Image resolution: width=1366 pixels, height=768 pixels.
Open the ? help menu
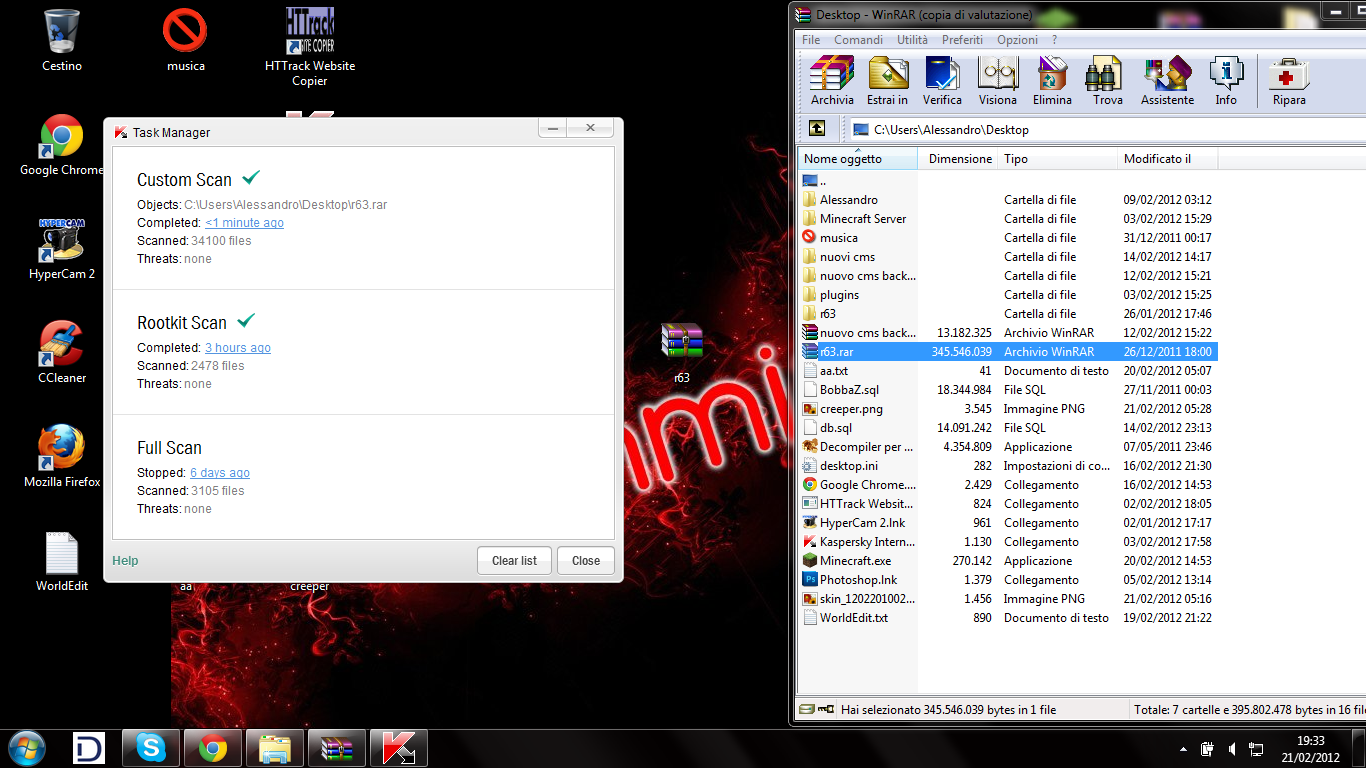pos(1054,40)
